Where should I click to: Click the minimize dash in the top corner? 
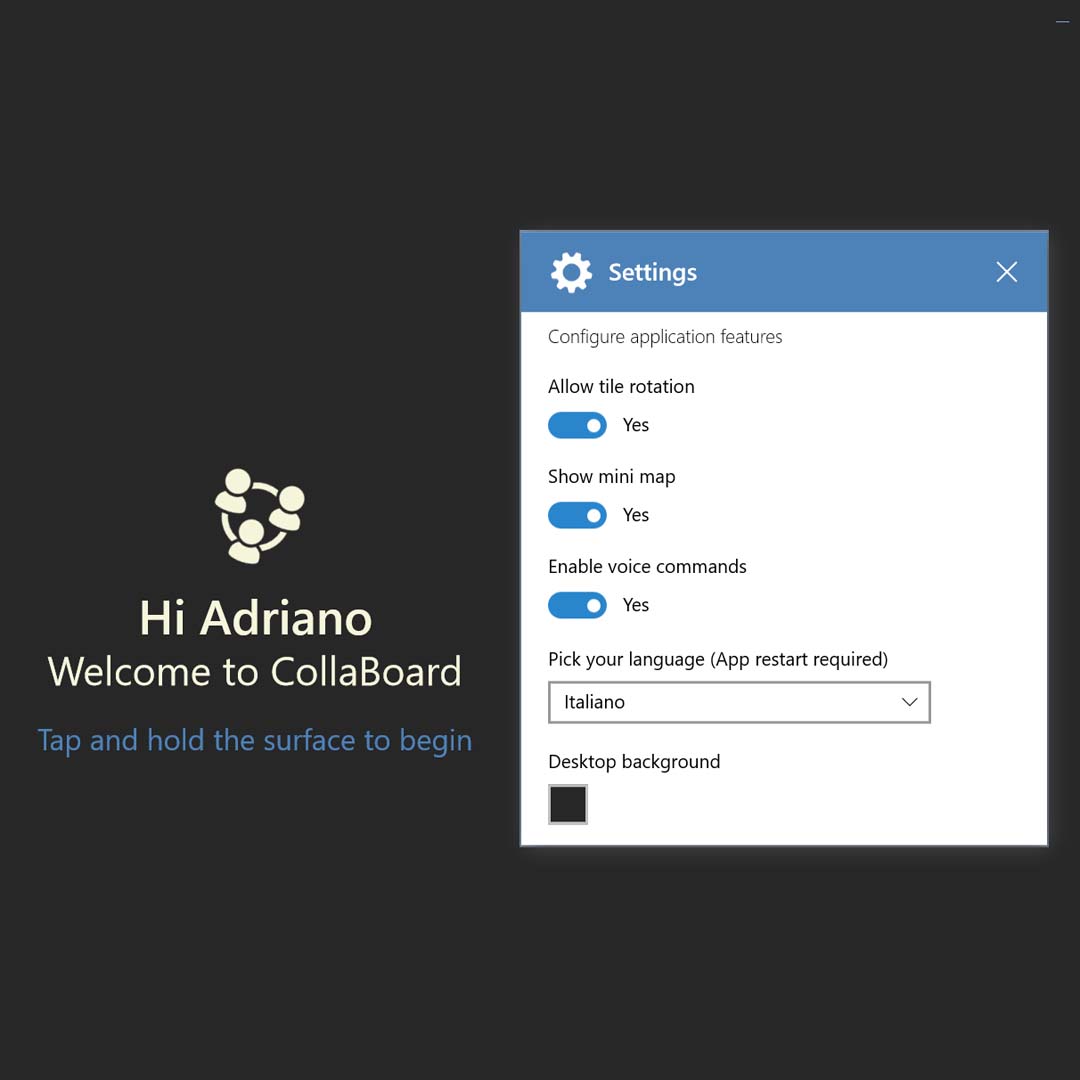[x=1062, y=22]
